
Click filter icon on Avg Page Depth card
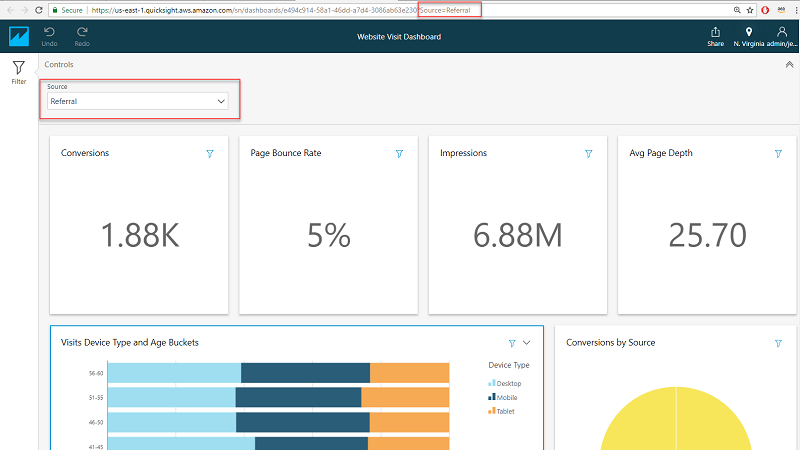(x=778, y=154)
